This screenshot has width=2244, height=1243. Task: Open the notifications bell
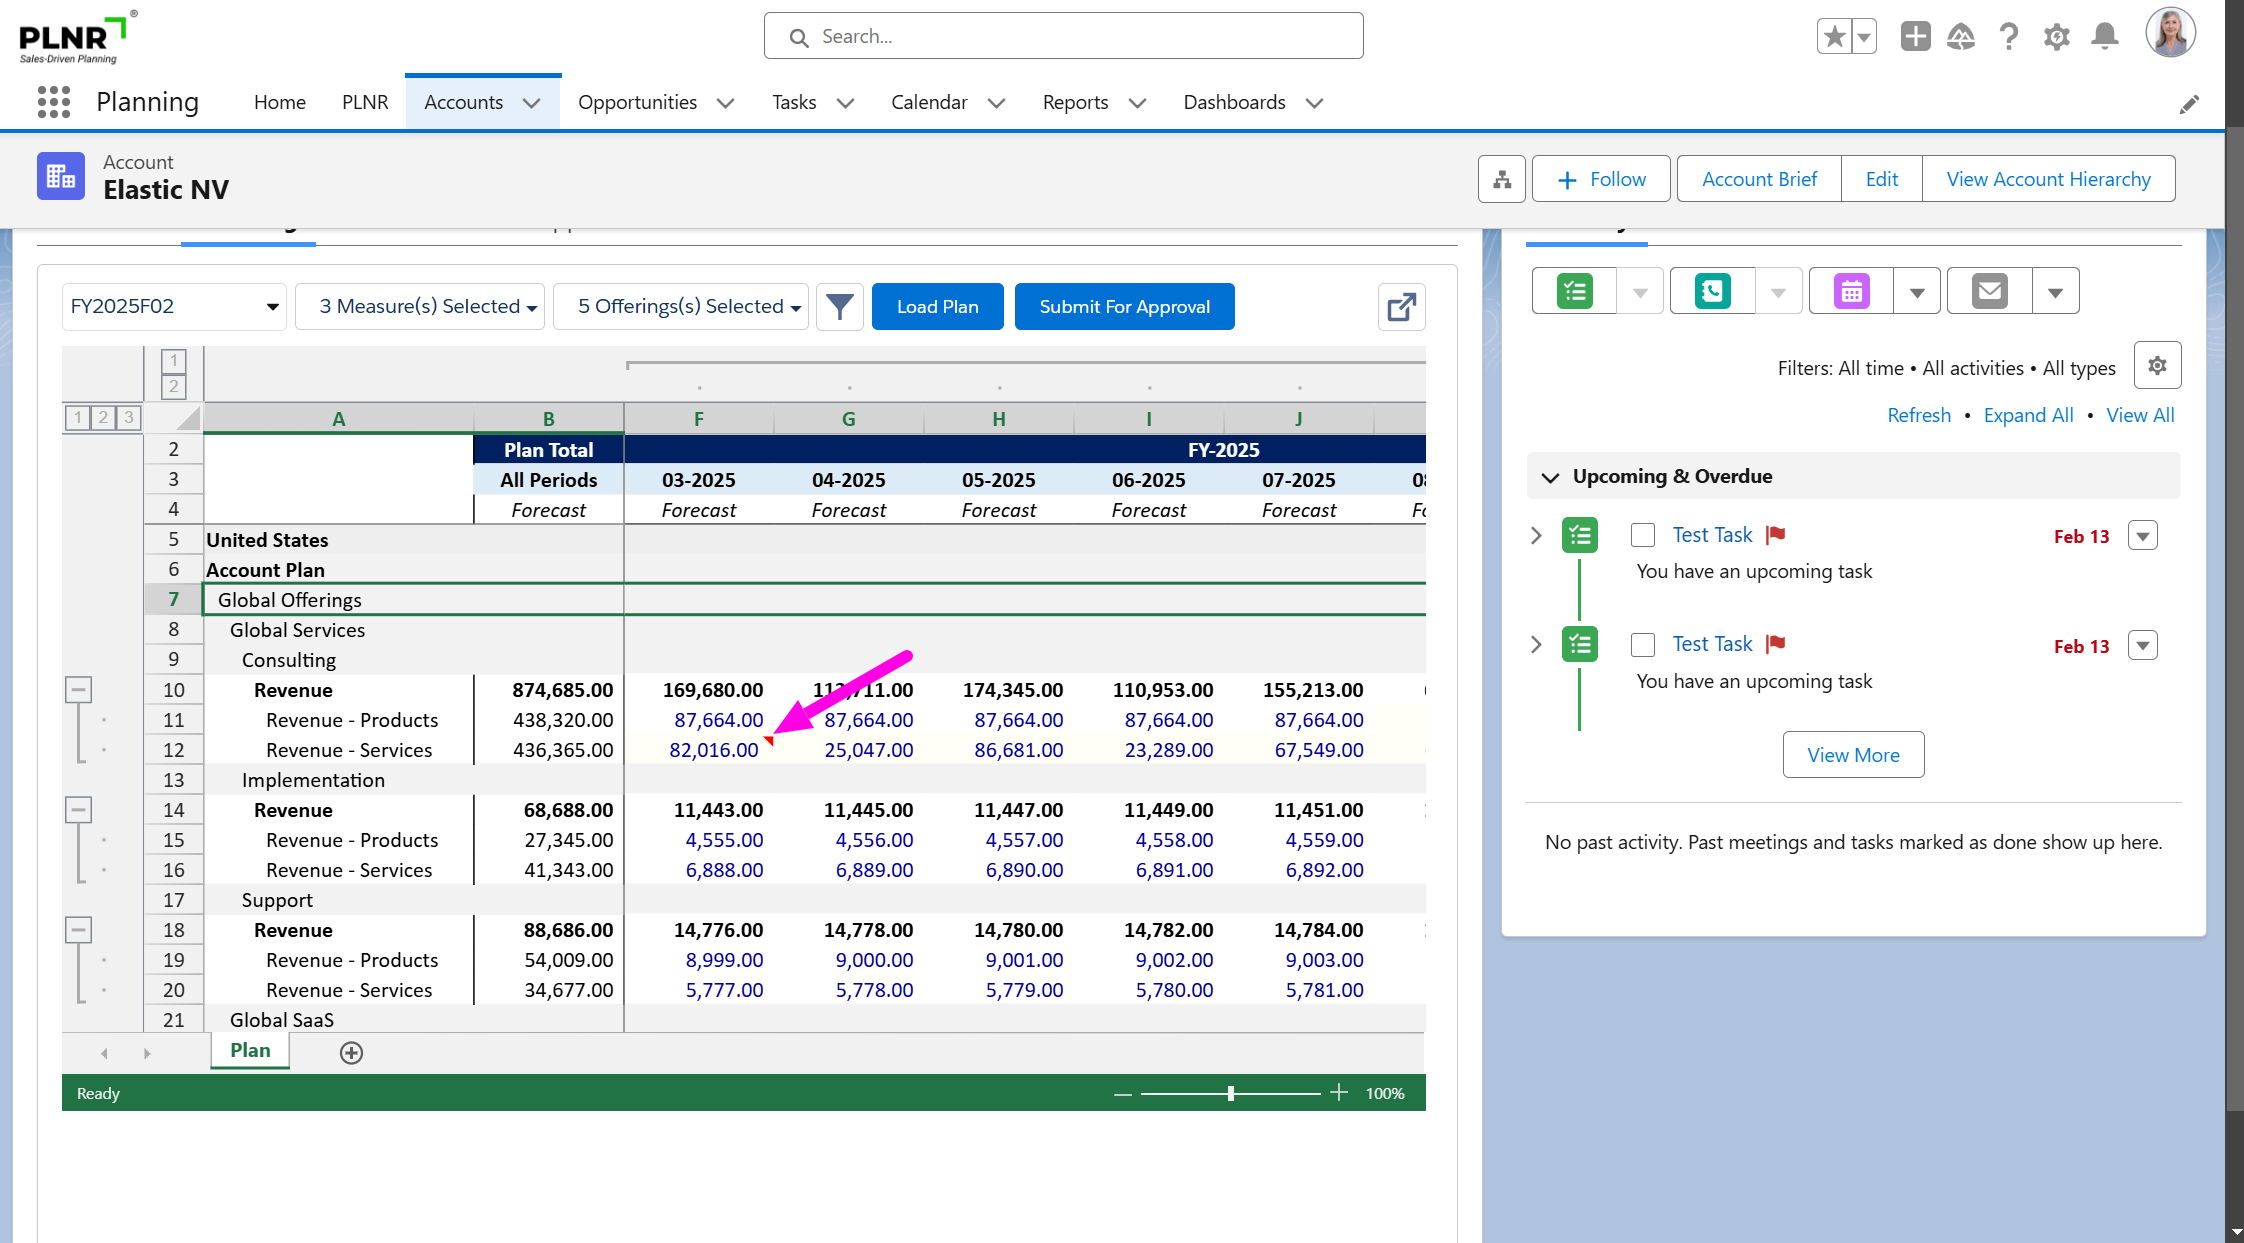(2105, 37)
